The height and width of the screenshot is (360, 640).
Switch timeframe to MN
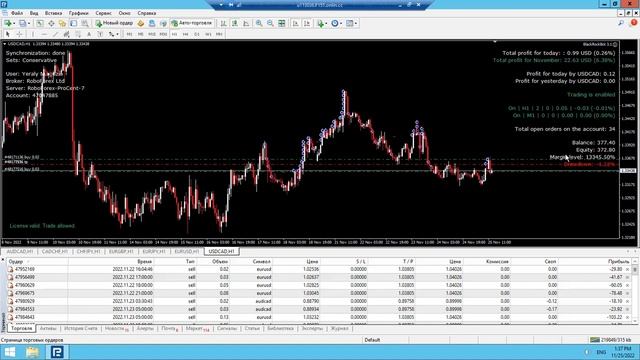click(219, 34)
